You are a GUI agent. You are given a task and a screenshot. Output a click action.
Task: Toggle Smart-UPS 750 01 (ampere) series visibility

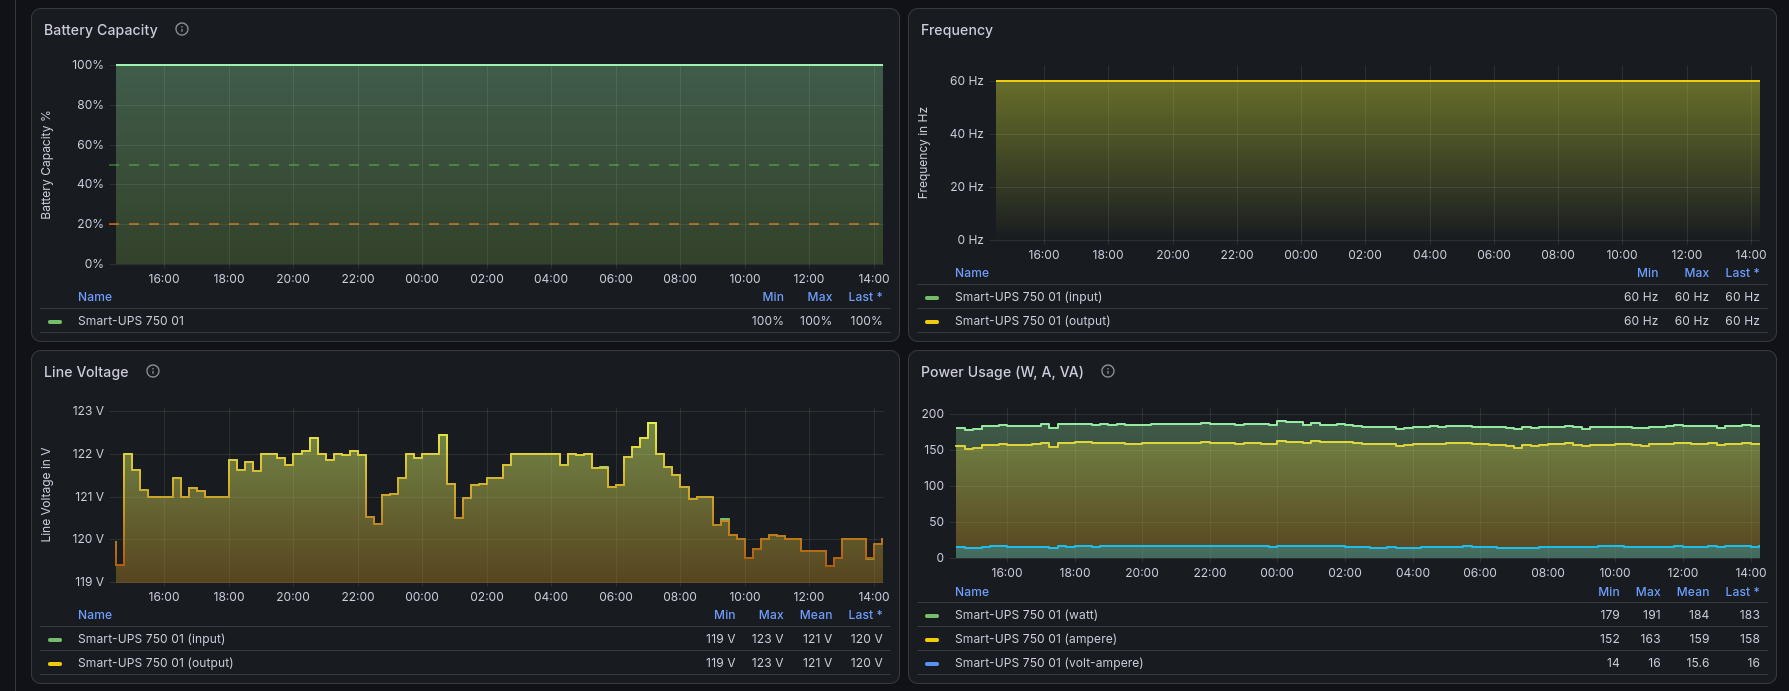(x=1035, y=639)
